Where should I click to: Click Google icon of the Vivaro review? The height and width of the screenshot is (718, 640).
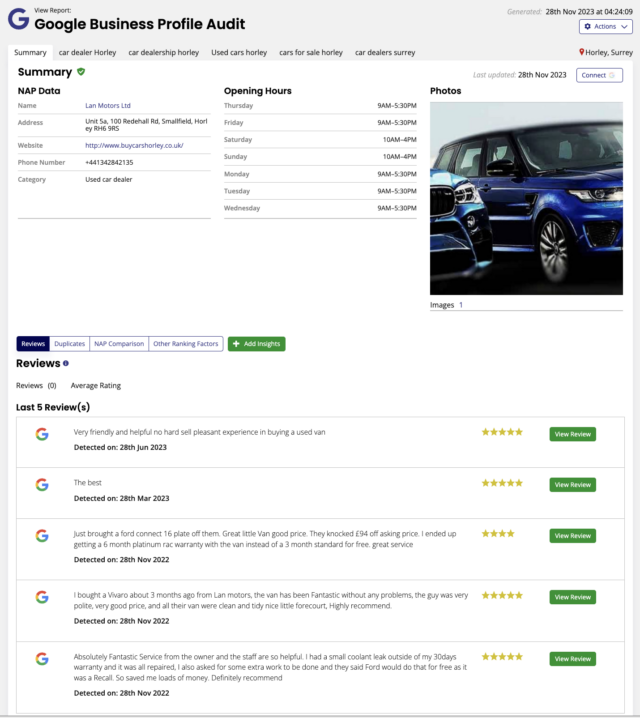pos(42,597)
